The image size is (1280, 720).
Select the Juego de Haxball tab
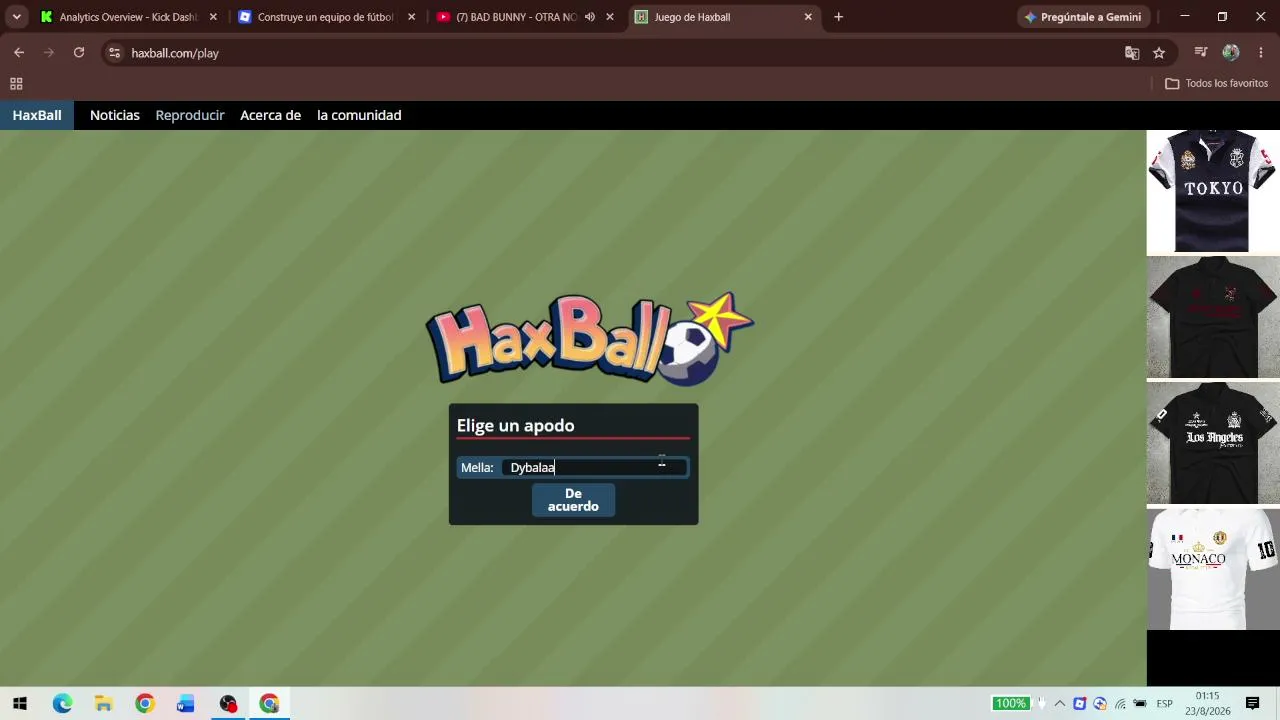pos(723,17)
